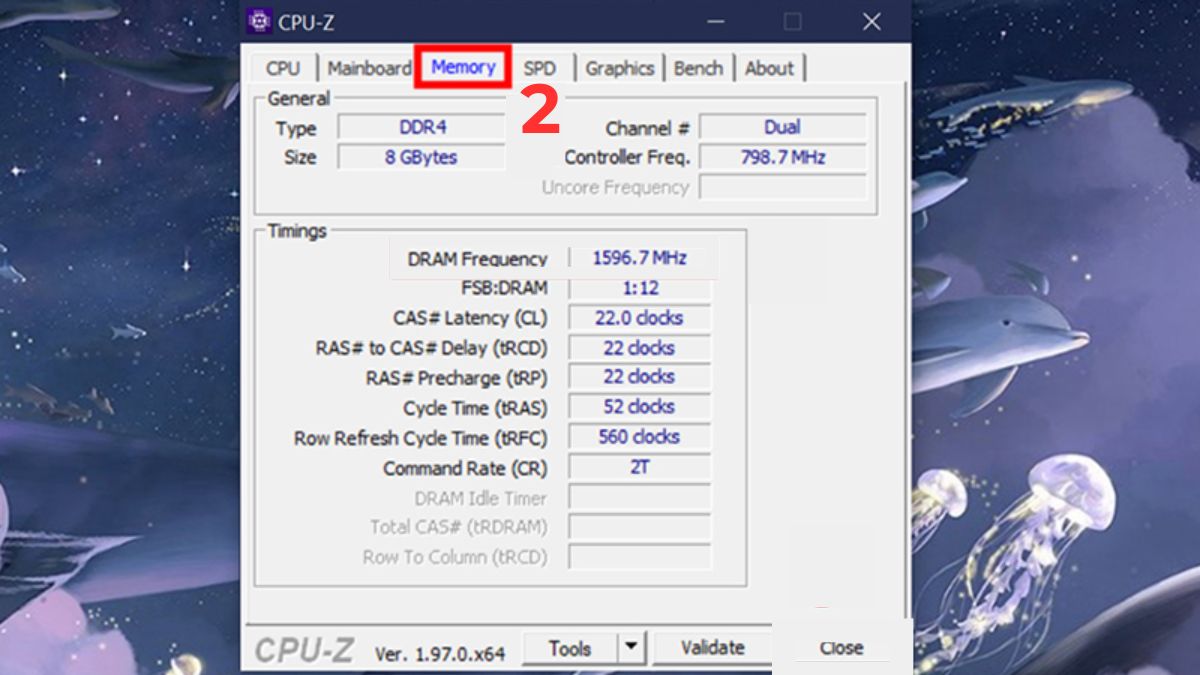
Task: Switch to the Bench tab
Action: 698,68
